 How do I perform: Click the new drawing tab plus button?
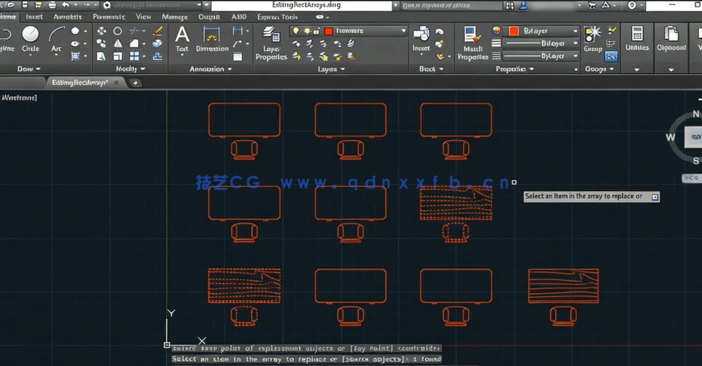(135, 83)
